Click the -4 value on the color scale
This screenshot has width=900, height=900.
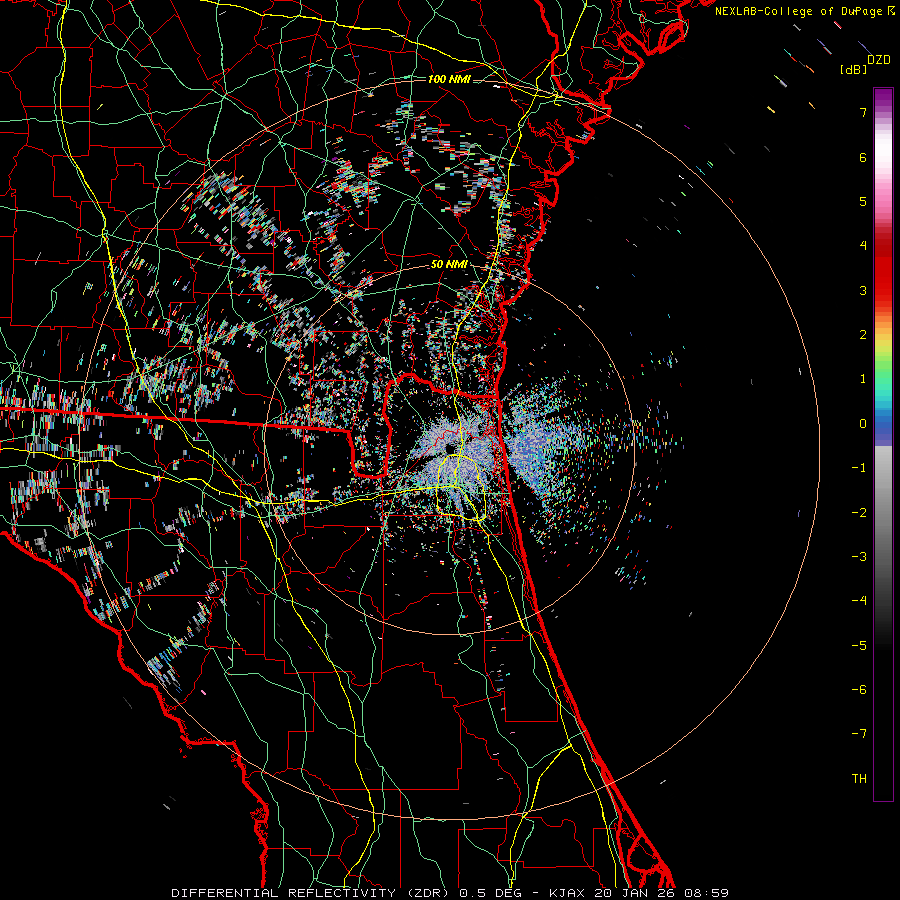[859, 601]
